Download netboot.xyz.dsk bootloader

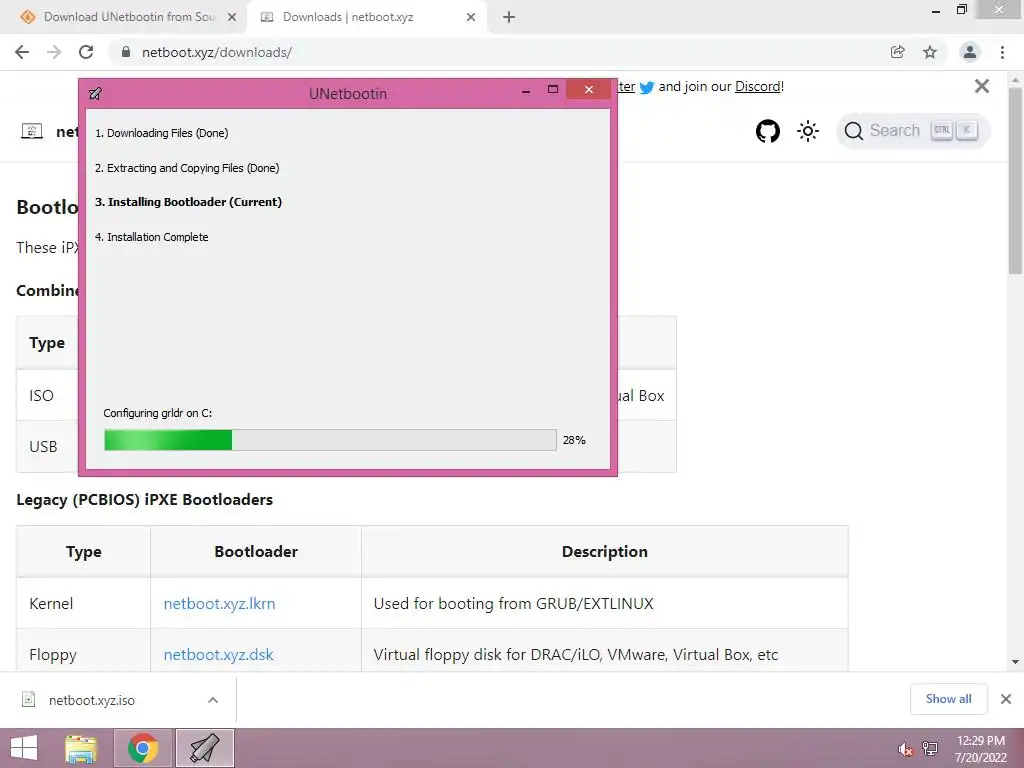coord(218,654)
